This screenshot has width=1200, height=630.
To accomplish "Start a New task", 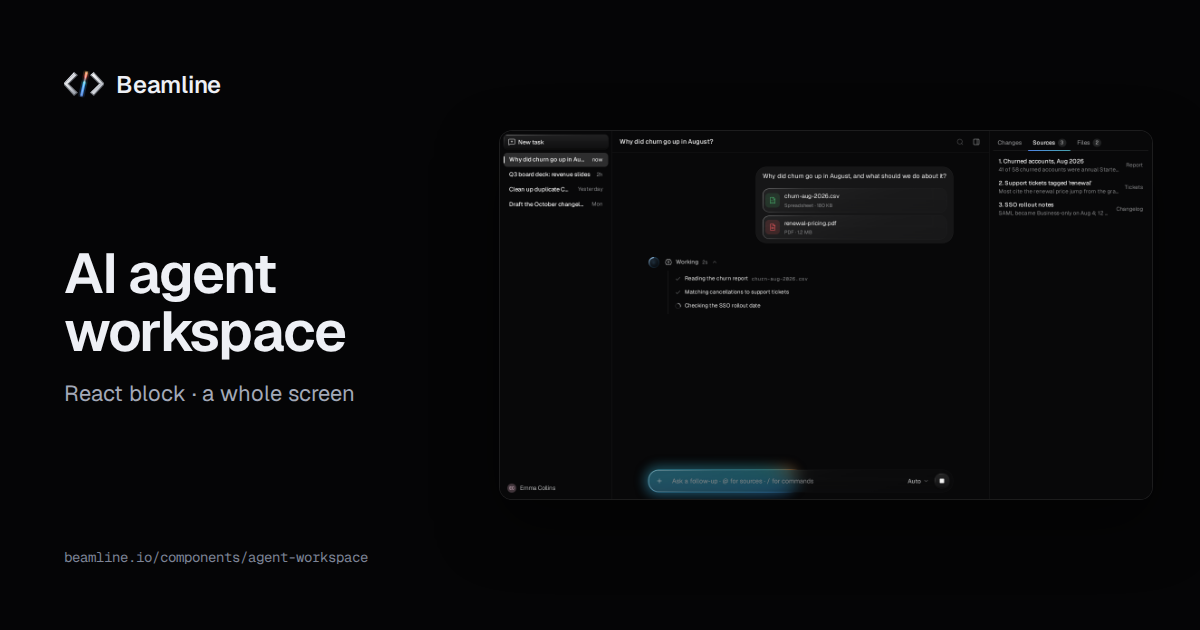I will (556, 142).
